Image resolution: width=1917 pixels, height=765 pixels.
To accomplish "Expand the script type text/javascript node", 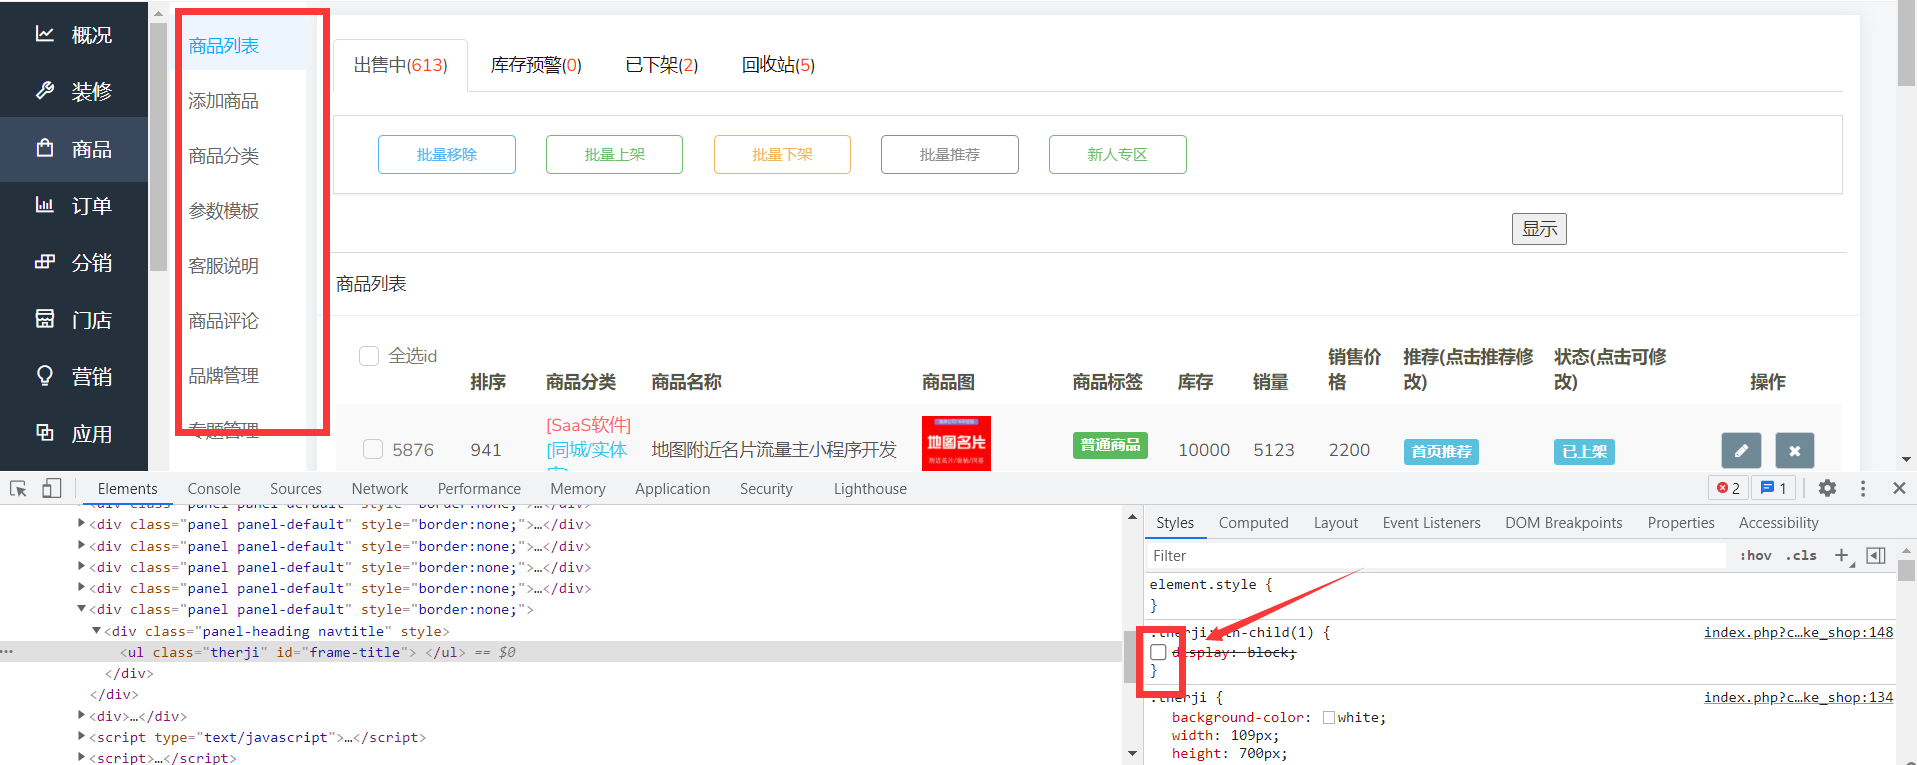I will (82, 737).
